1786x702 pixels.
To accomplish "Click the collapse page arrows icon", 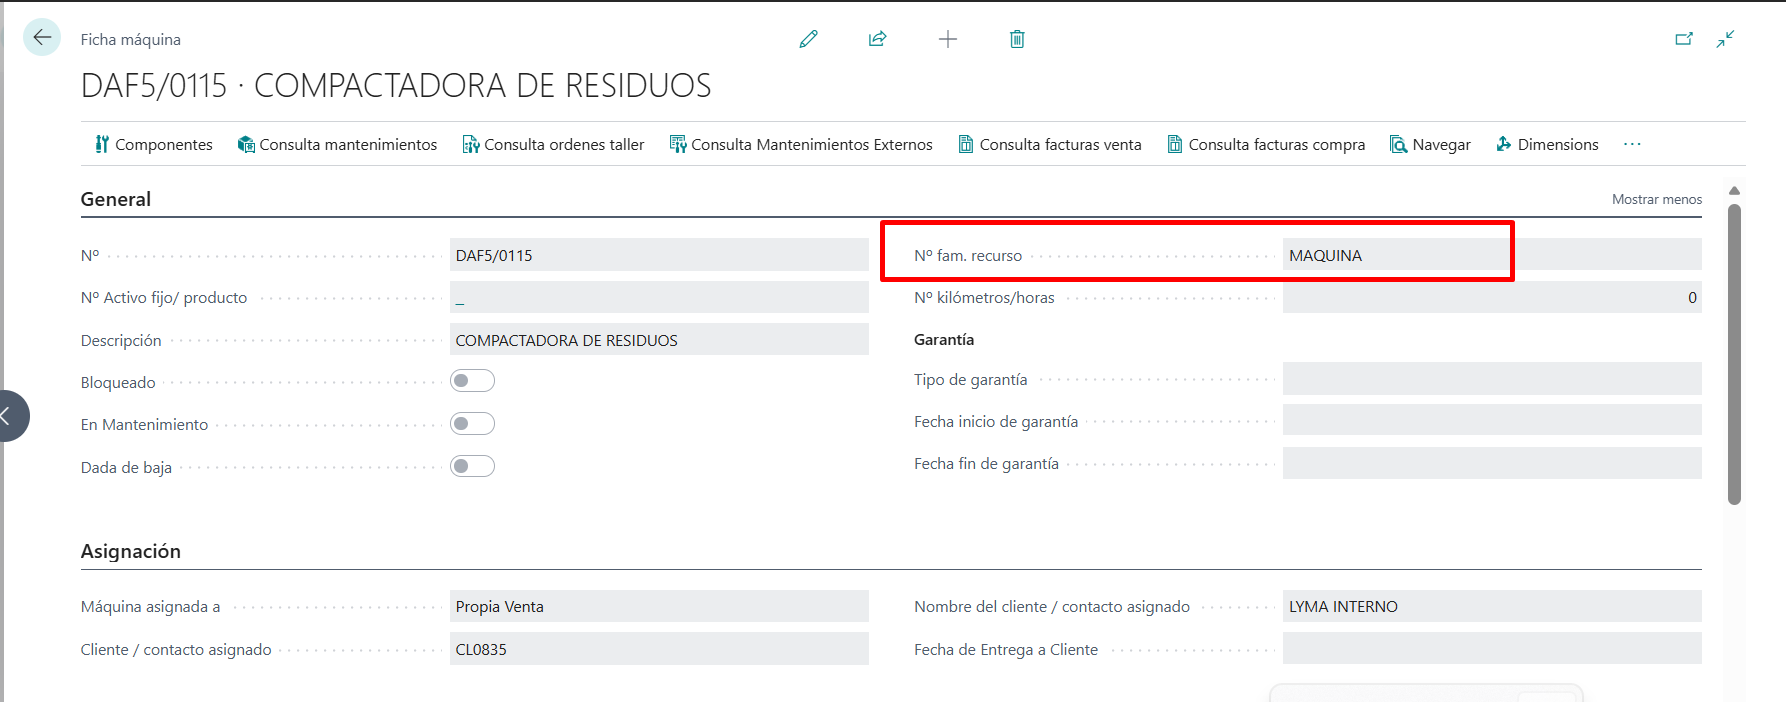I will click(x=1725, y=39).
